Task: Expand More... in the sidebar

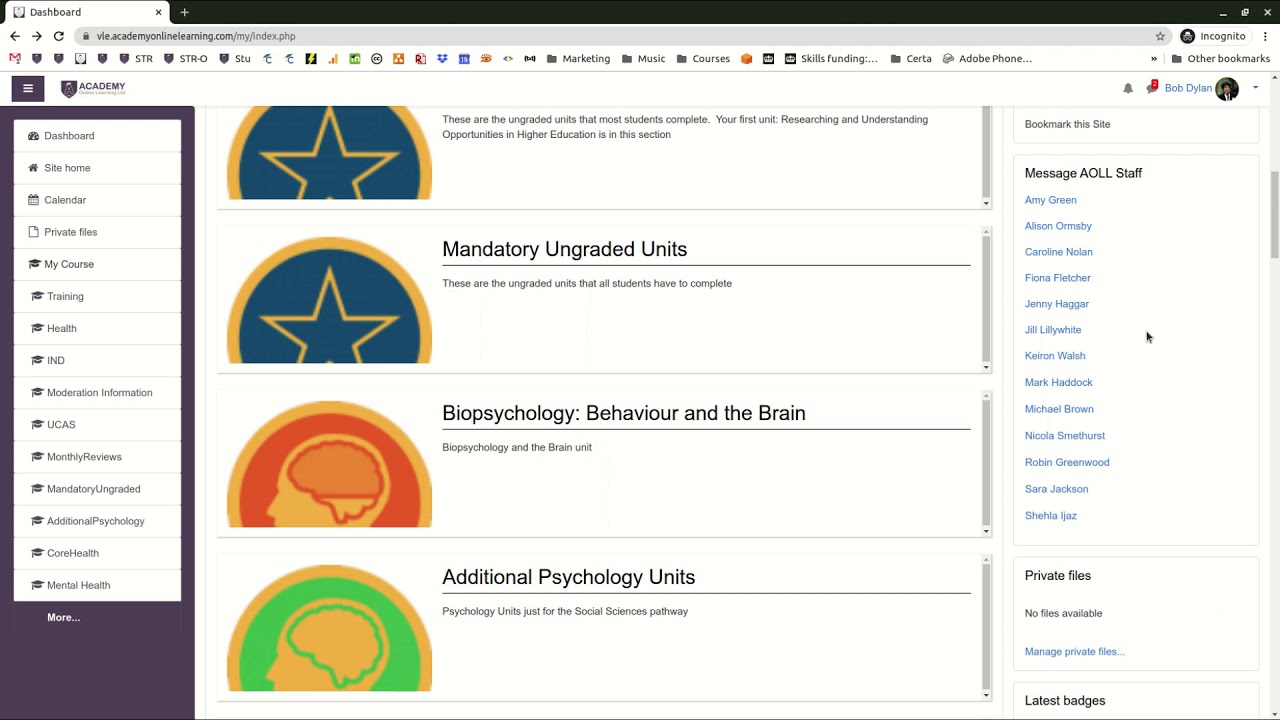Action: pos(63,617)
